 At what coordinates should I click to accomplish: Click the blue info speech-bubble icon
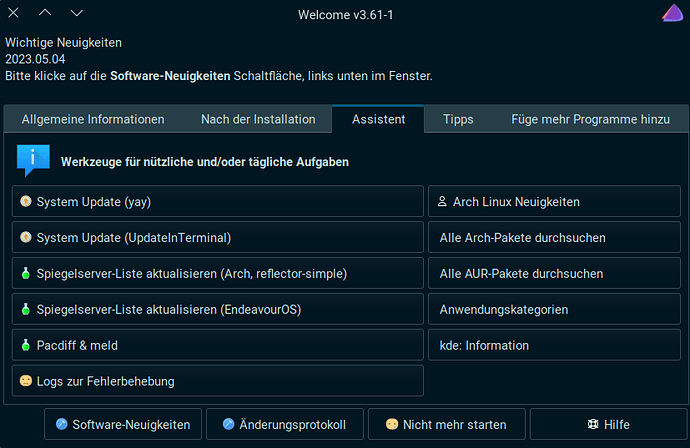click(x=33, y=161)
